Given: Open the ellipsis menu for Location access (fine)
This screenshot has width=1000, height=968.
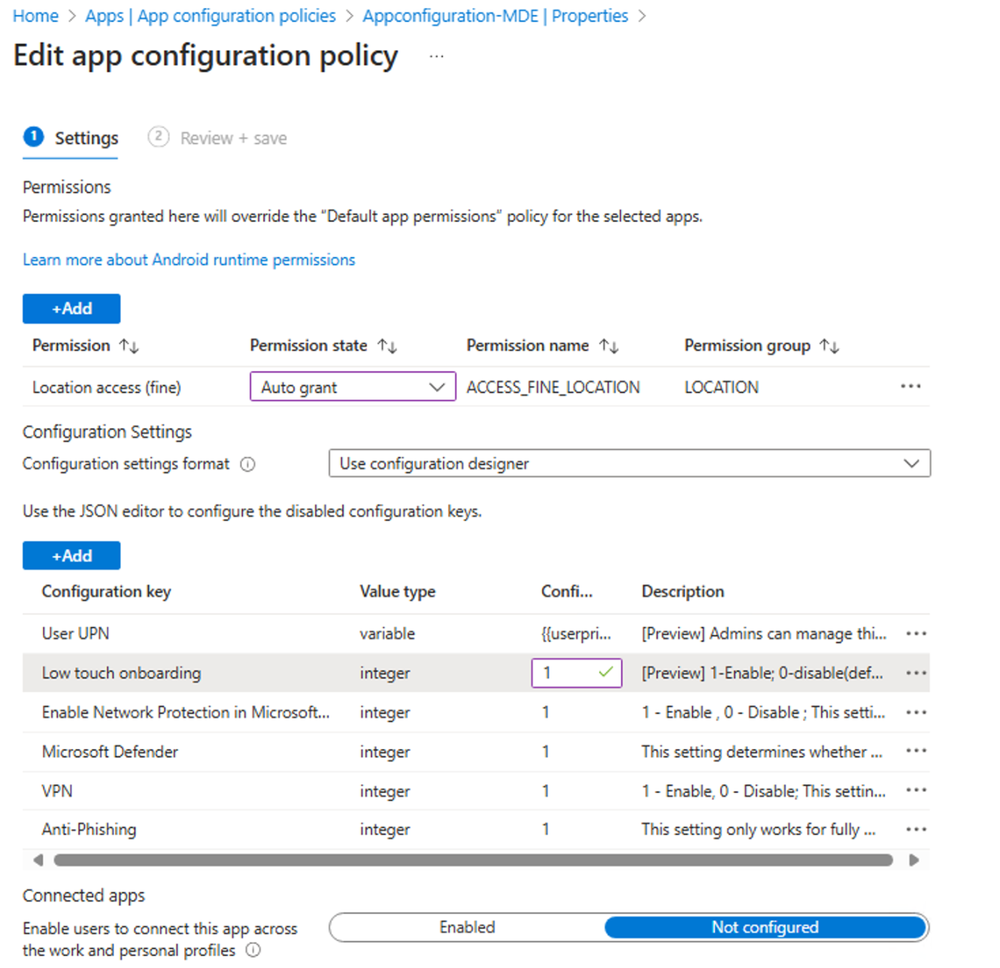Looking at the screenshot, I should (x=911, y=387).
